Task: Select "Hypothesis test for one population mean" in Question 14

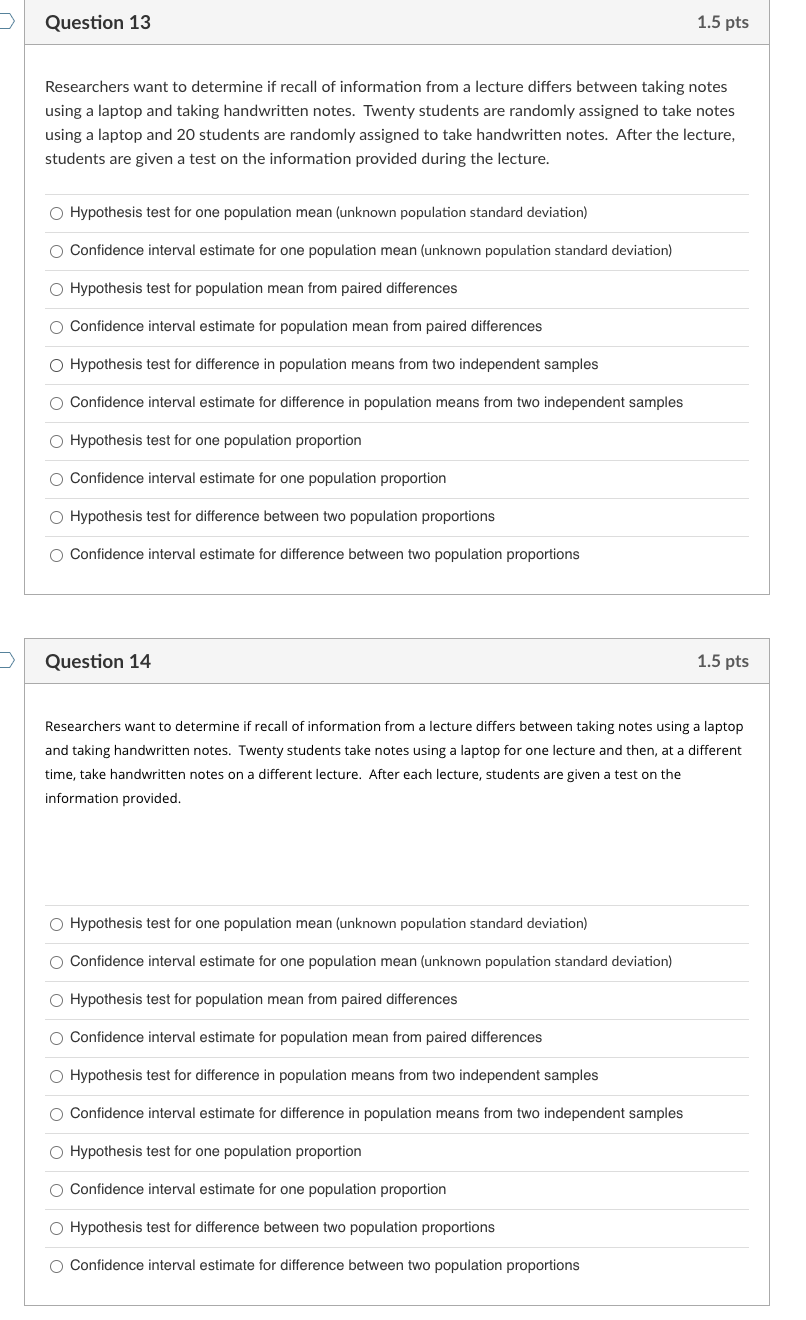Action: point(57,923)
